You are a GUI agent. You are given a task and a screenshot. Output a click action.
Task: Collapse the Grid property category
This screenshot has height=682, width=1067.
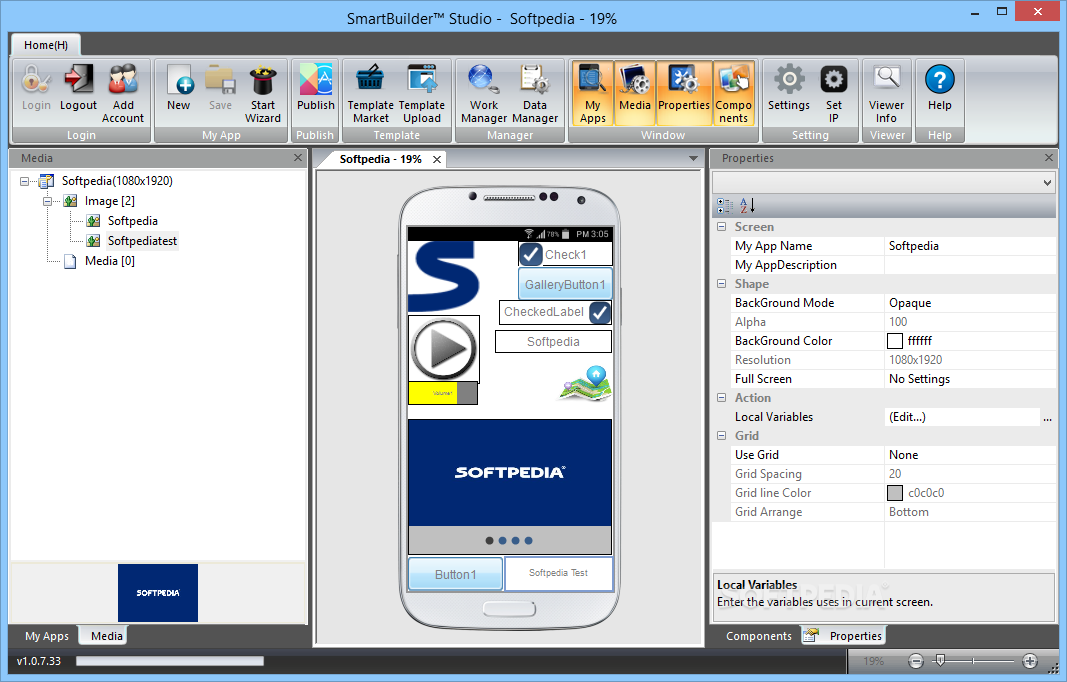[x=721, y=436]
